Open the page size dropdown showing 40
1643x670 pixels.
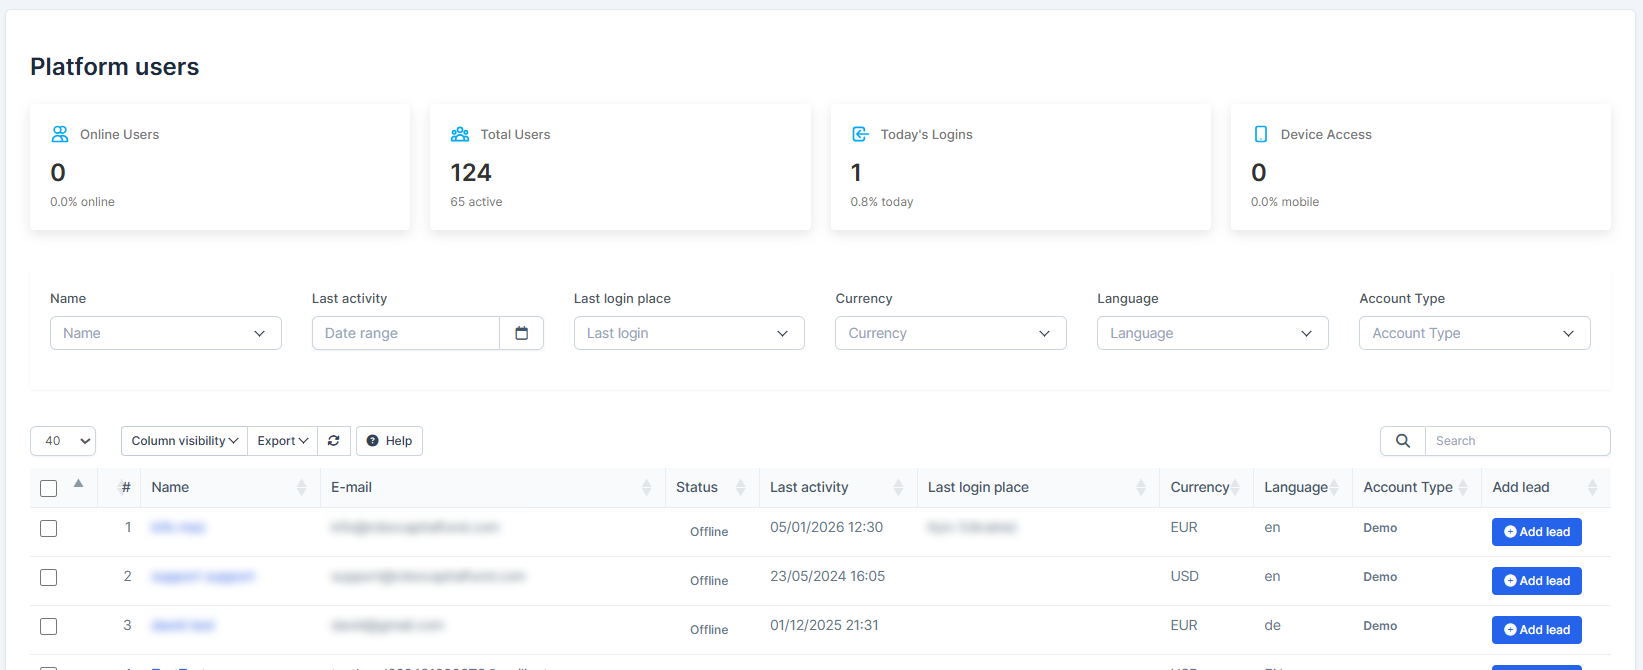63,441
